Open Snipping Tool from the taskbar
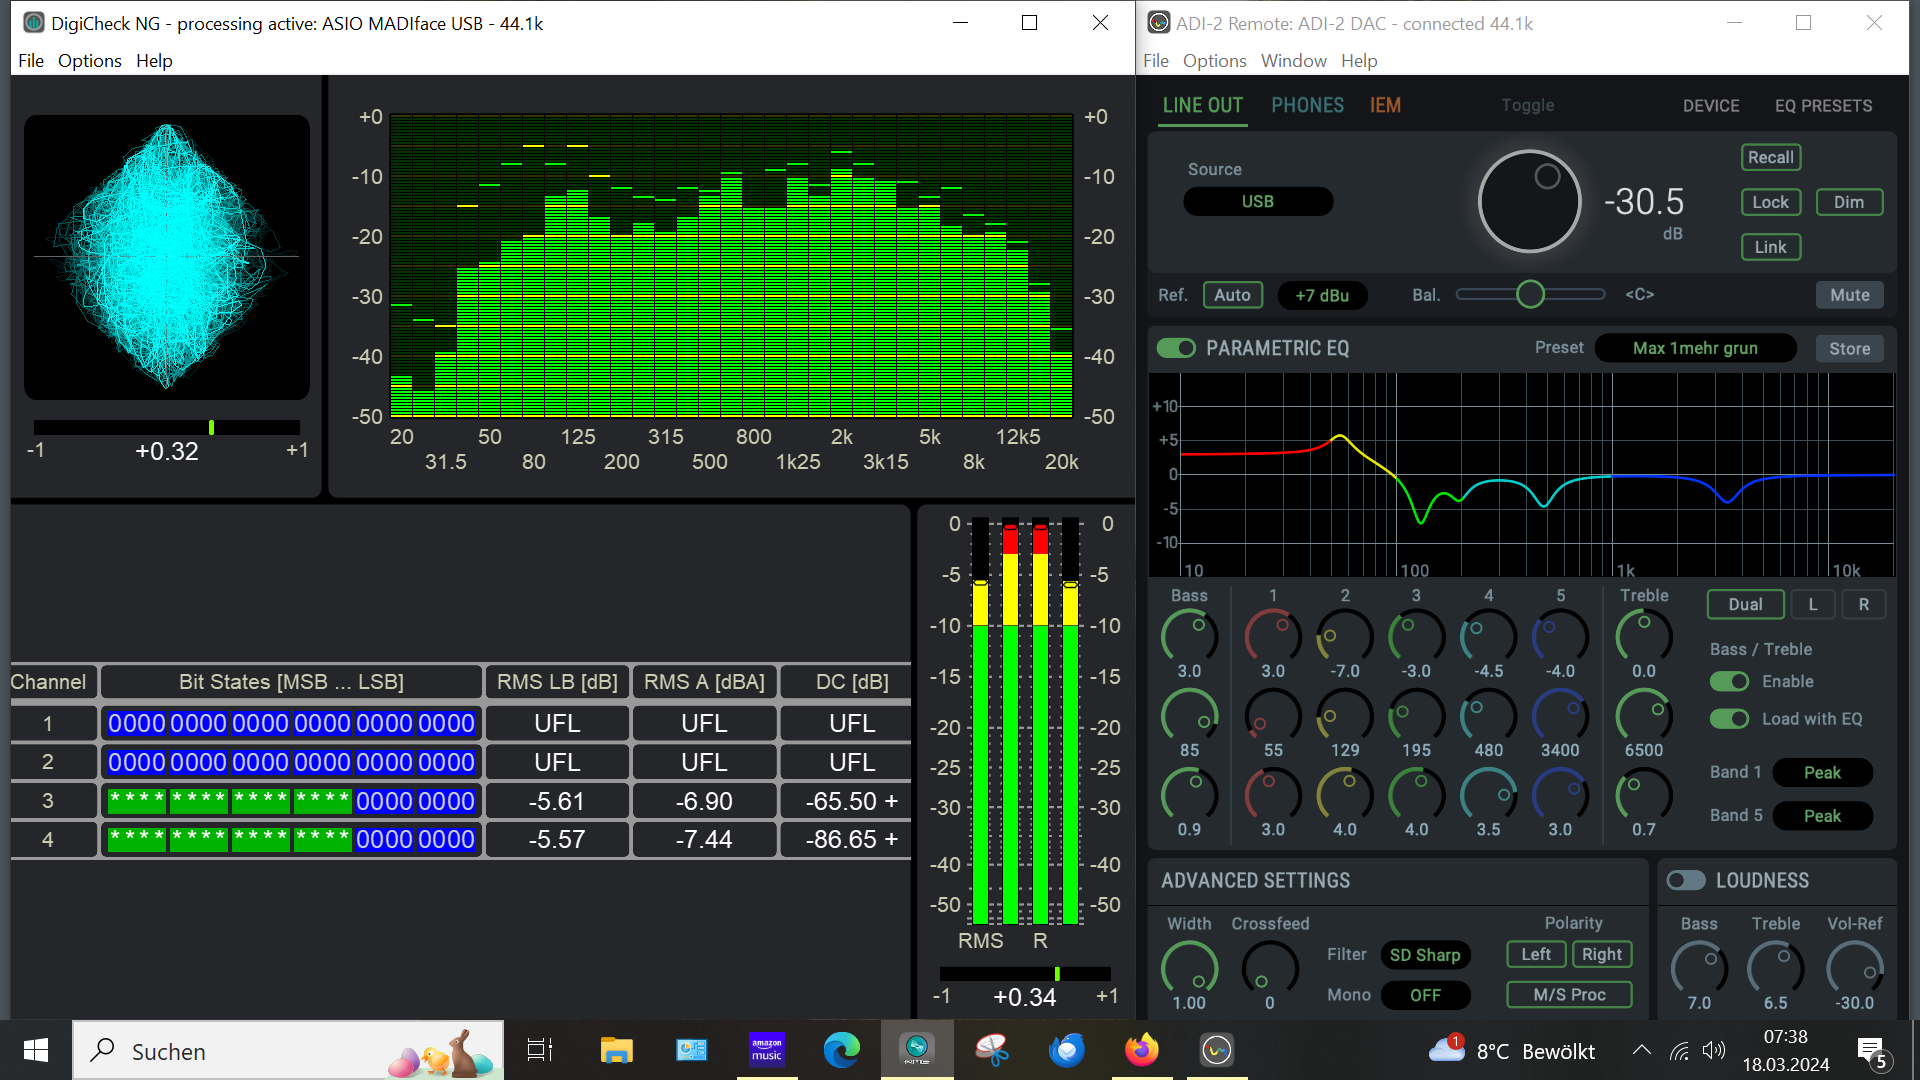Screen dimensions: 1920x1080 (992, 1050)
